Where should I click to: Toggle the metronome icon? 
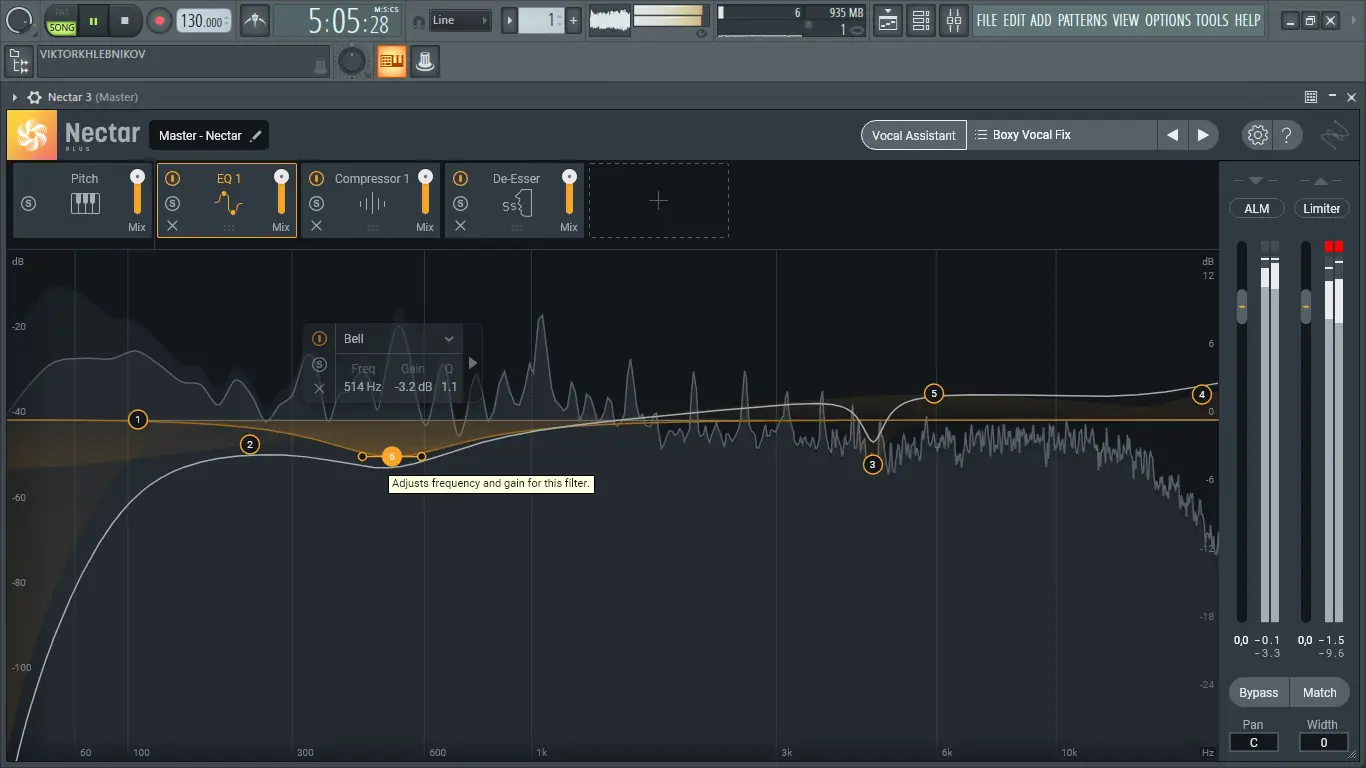coord(255,20)
